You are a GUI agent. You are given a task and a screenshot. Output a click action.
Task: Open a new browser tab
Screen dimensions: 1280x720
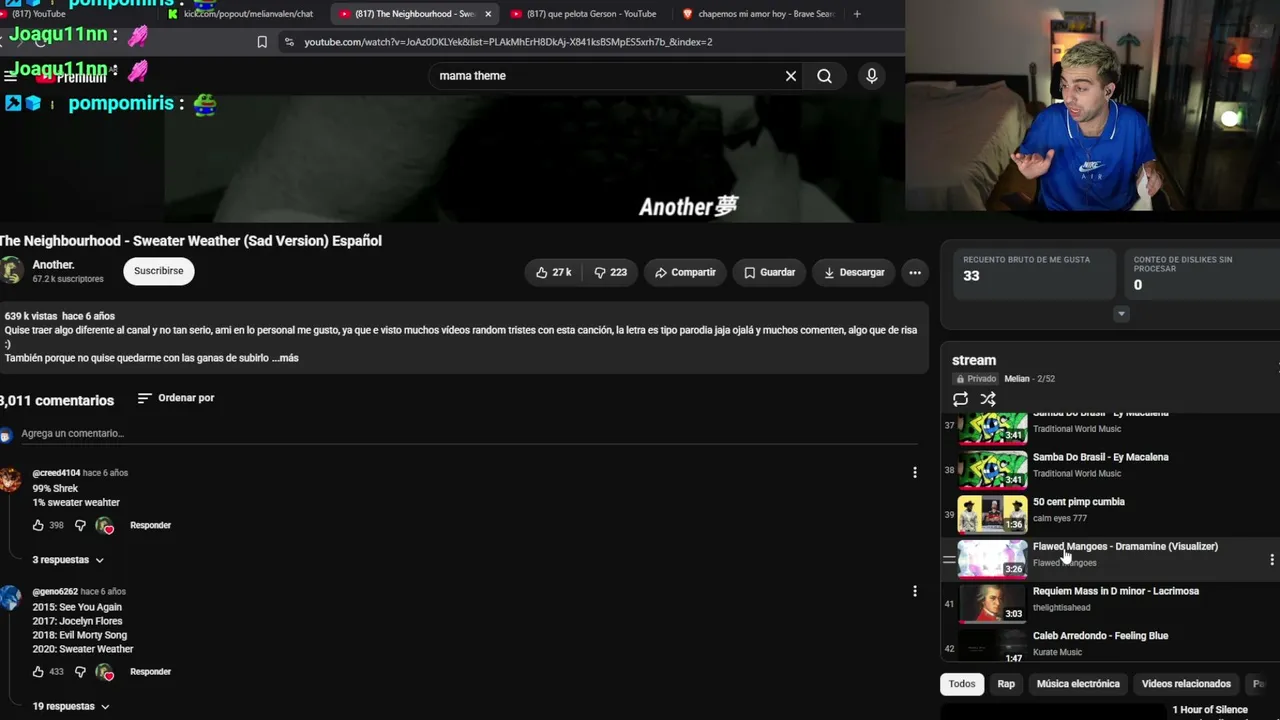[857, 14]
